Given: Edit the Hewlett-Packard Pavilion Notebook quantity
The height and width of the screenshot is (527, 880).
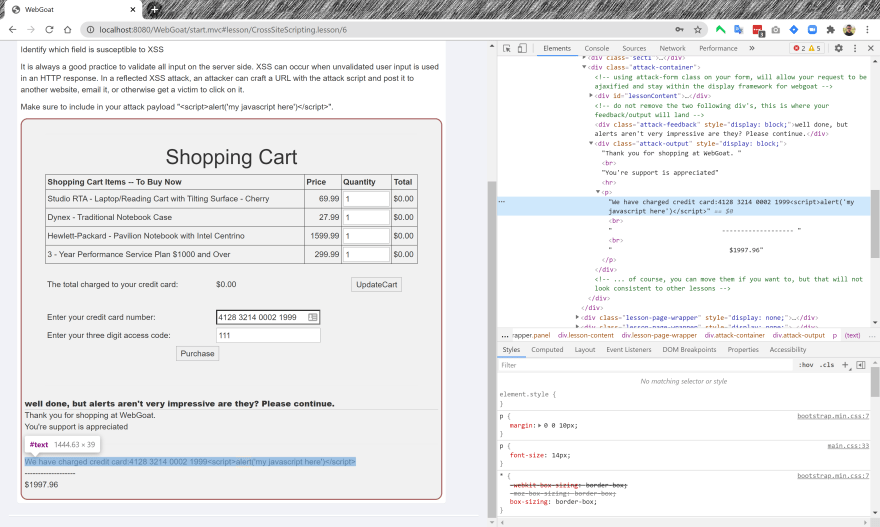Looking at the screenshot, I should pyautogui.click(x=366, y=236).
